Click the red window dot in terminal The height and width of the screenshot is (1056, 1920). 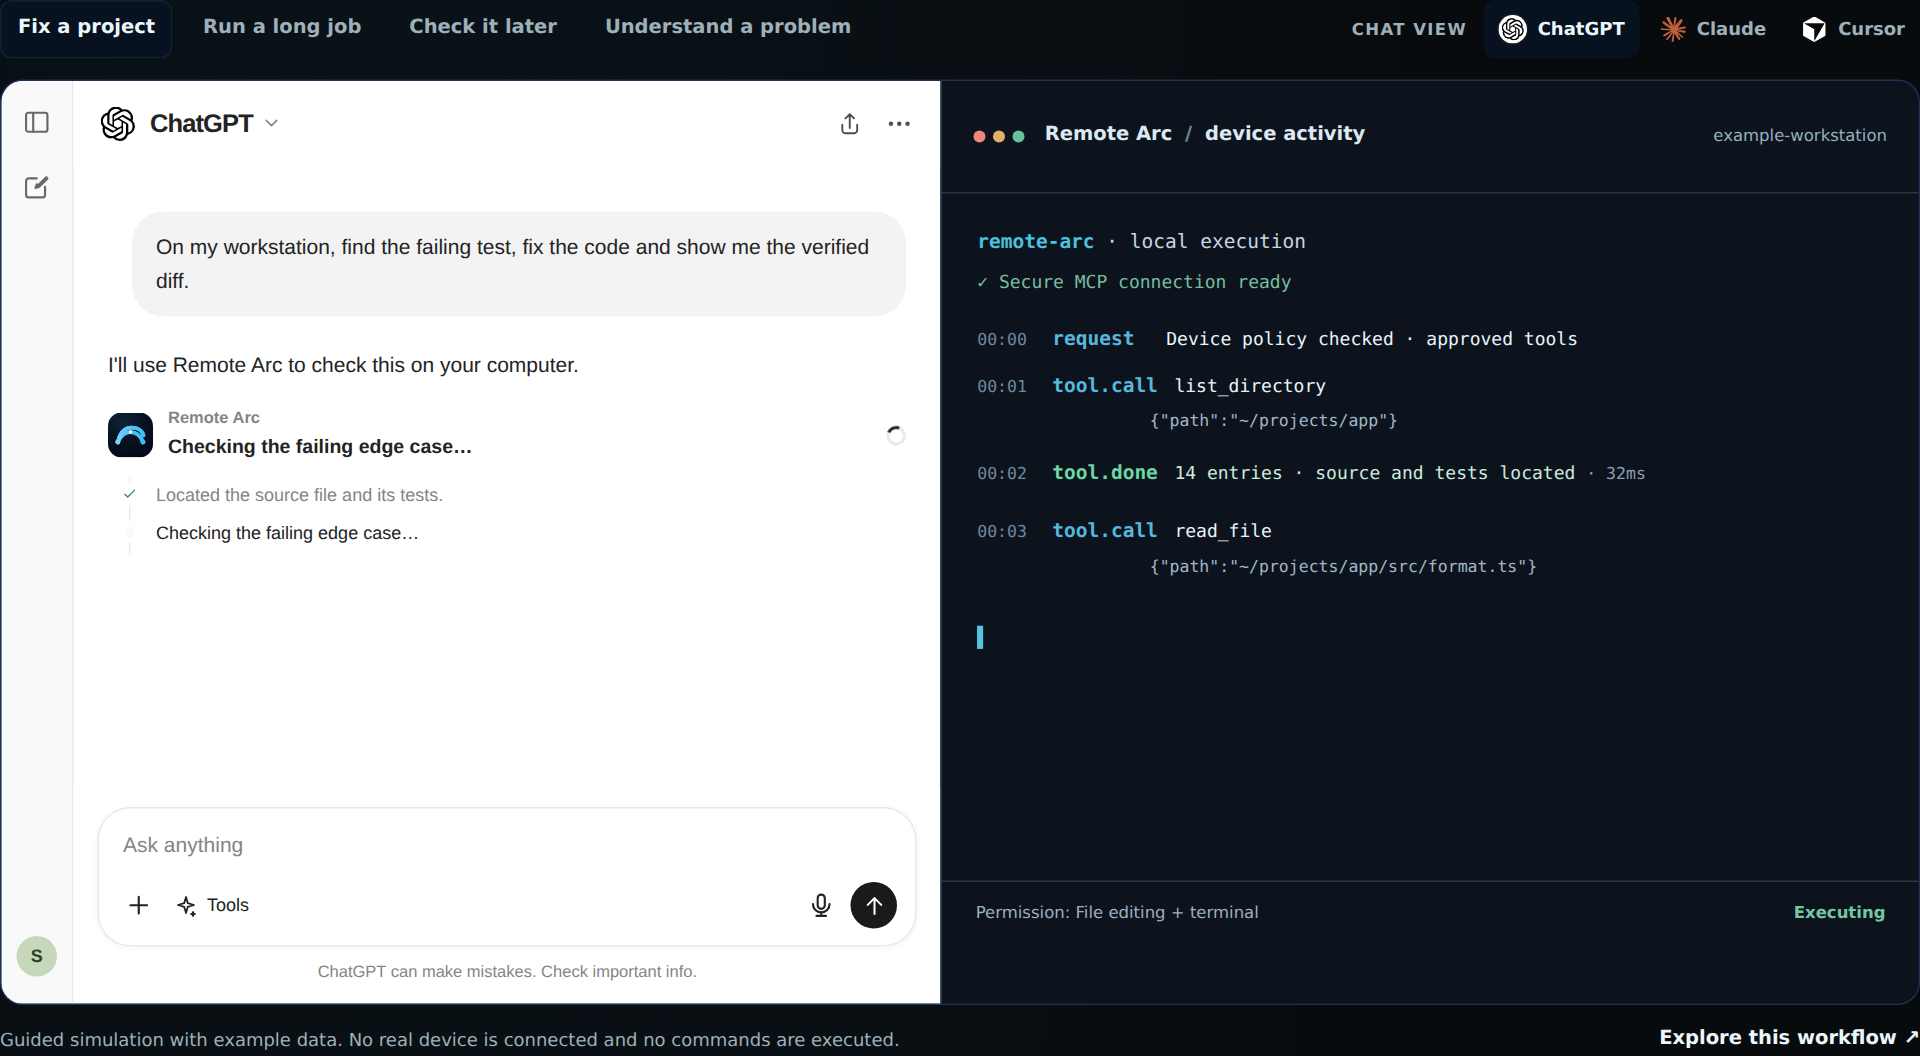pyautogui.click(x=980, y=136)
